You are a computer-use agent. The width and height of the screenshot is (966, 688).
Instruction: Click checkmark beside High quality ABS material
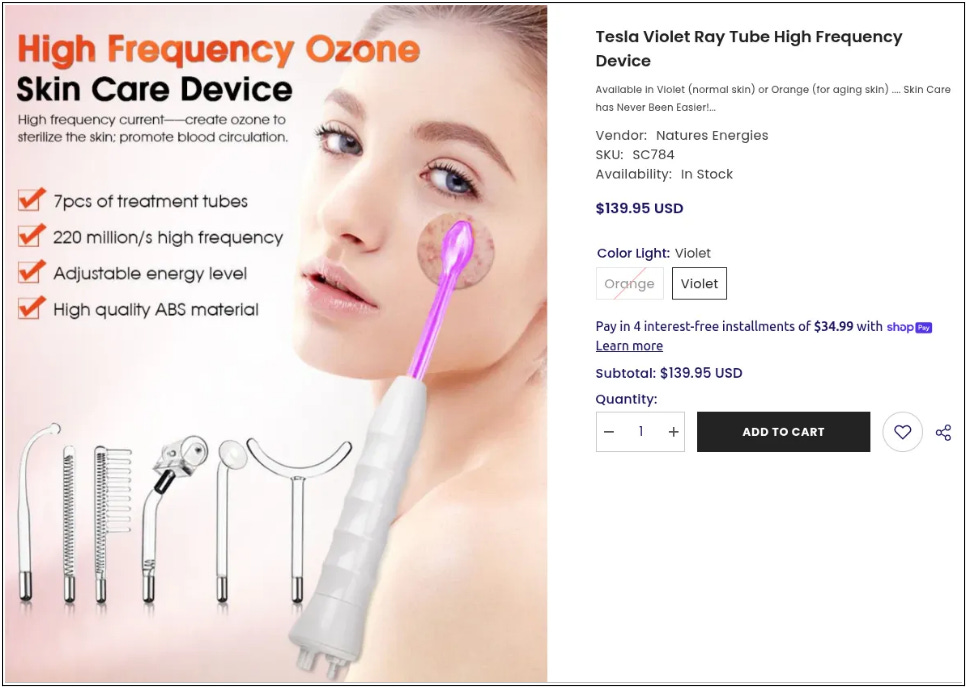tap(31, 307)
